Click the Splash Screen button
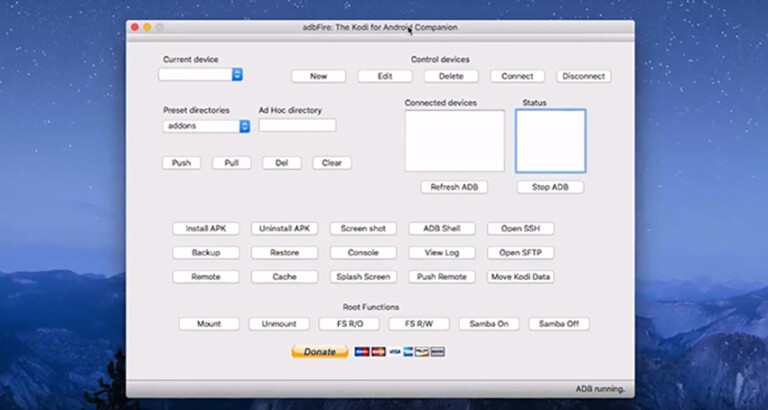Image resolution: width=768 pixels, height=410 pixels. click(x=363, y=277)
